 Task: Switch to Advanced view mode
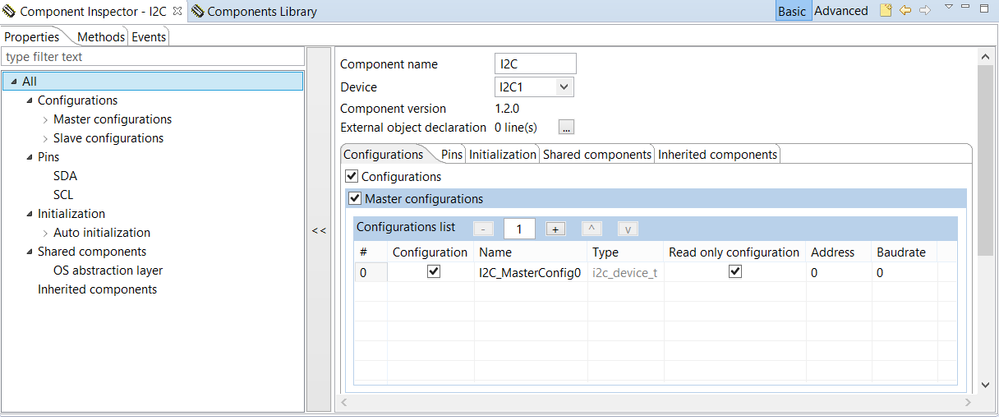841,11
